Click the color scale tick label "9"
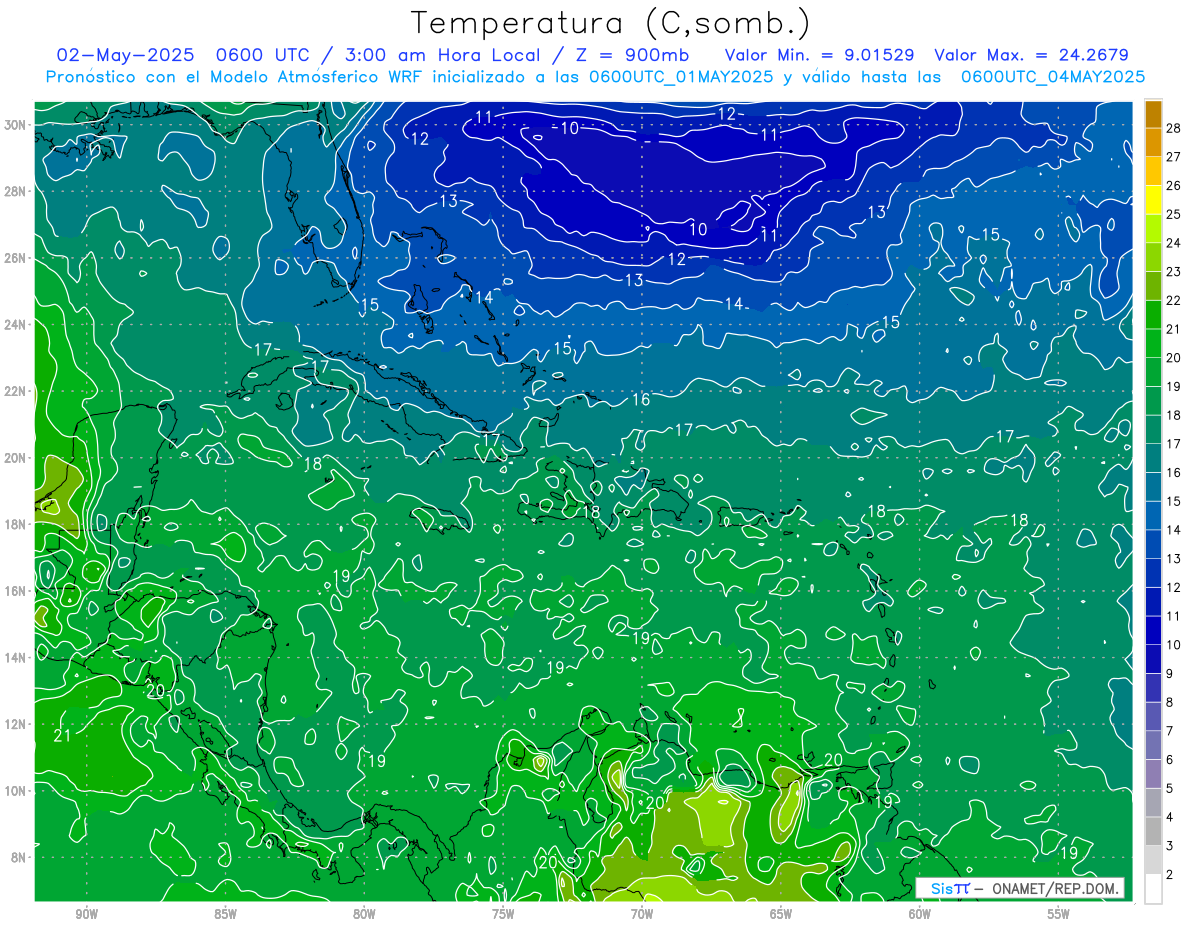This screenshot has height=927, width=1200. 1170,674
